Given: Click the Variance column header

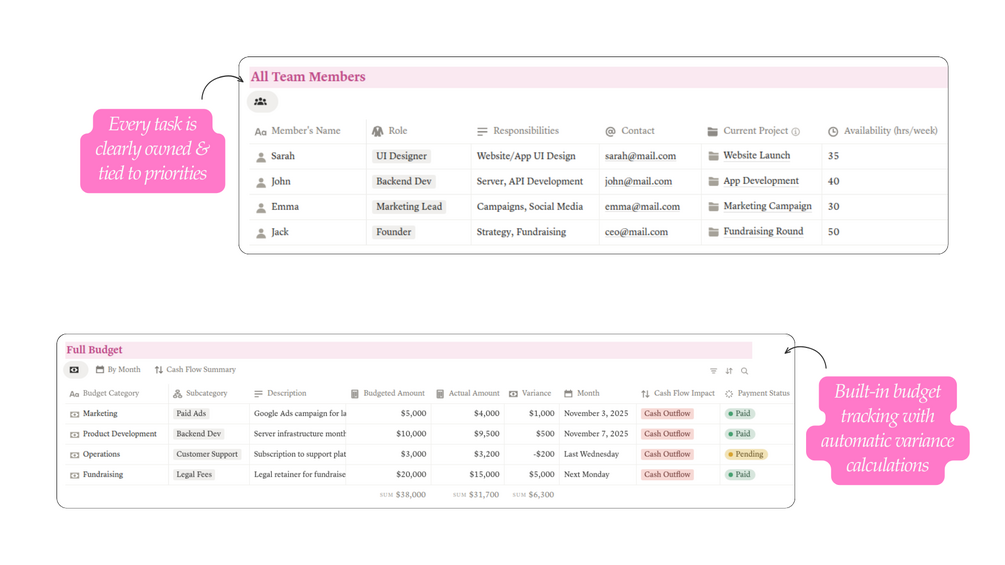Looking at the screenshot, I should (530, 393).
